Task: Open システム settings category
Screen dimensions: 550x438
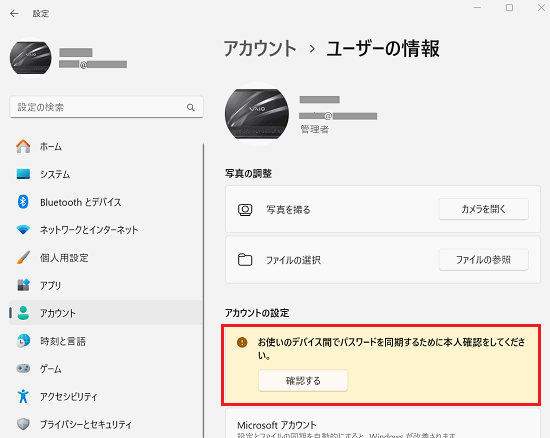Action: pos(106,174)
